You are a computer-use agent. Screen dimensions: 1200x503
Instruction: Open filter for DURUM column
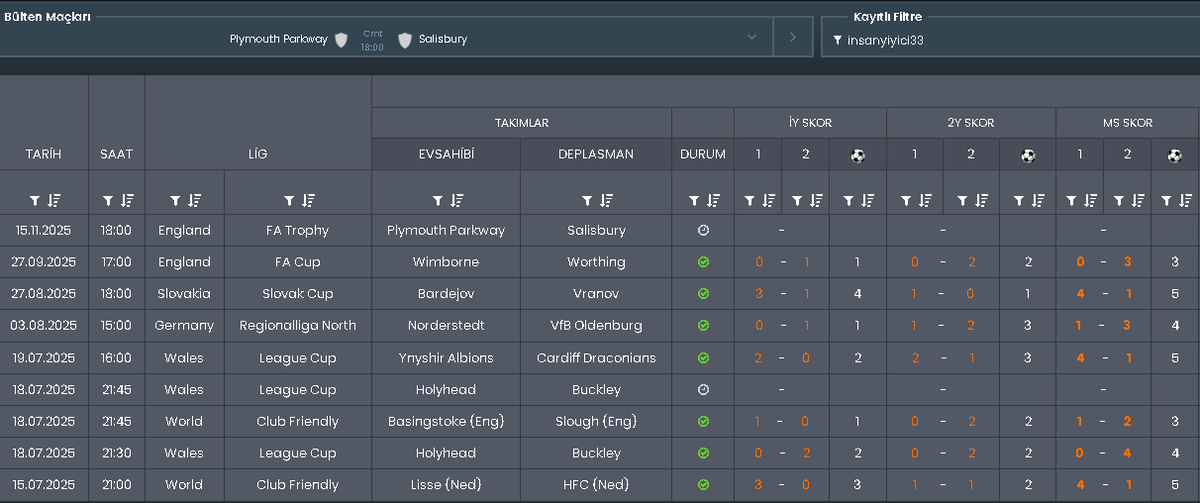[694, 200]
